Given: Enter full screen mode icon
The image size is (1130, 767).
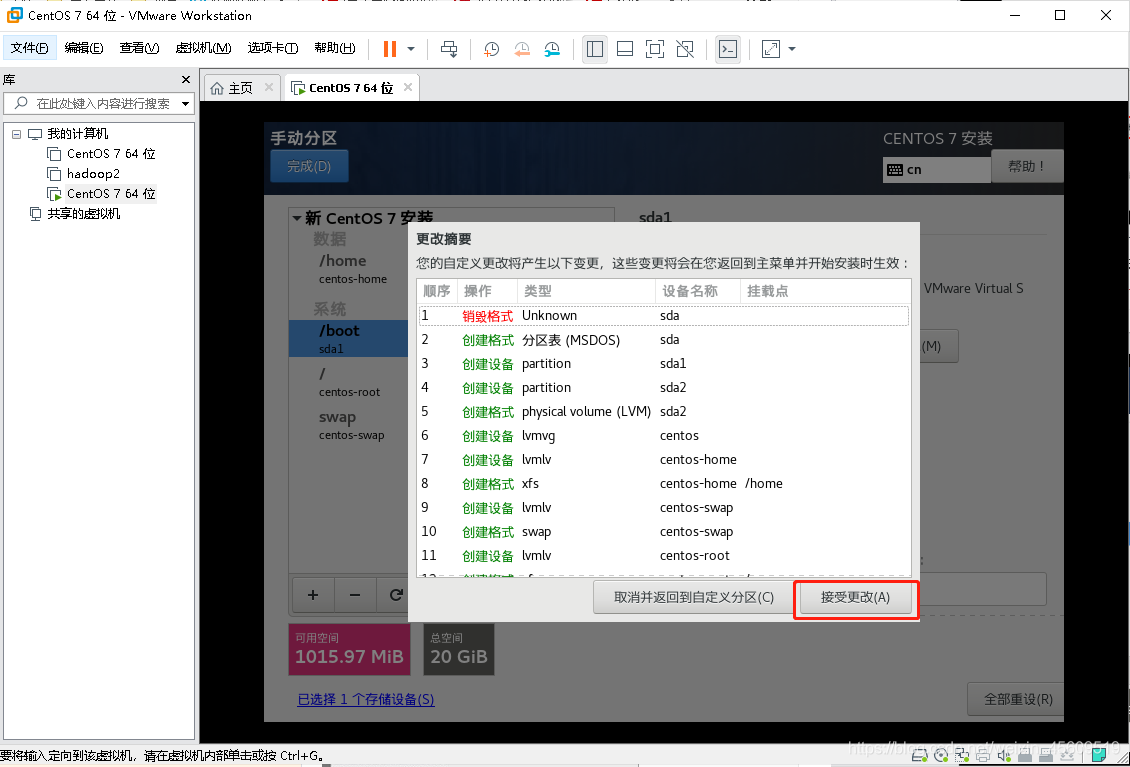Looking at the screenshot, I should (654, 49).
